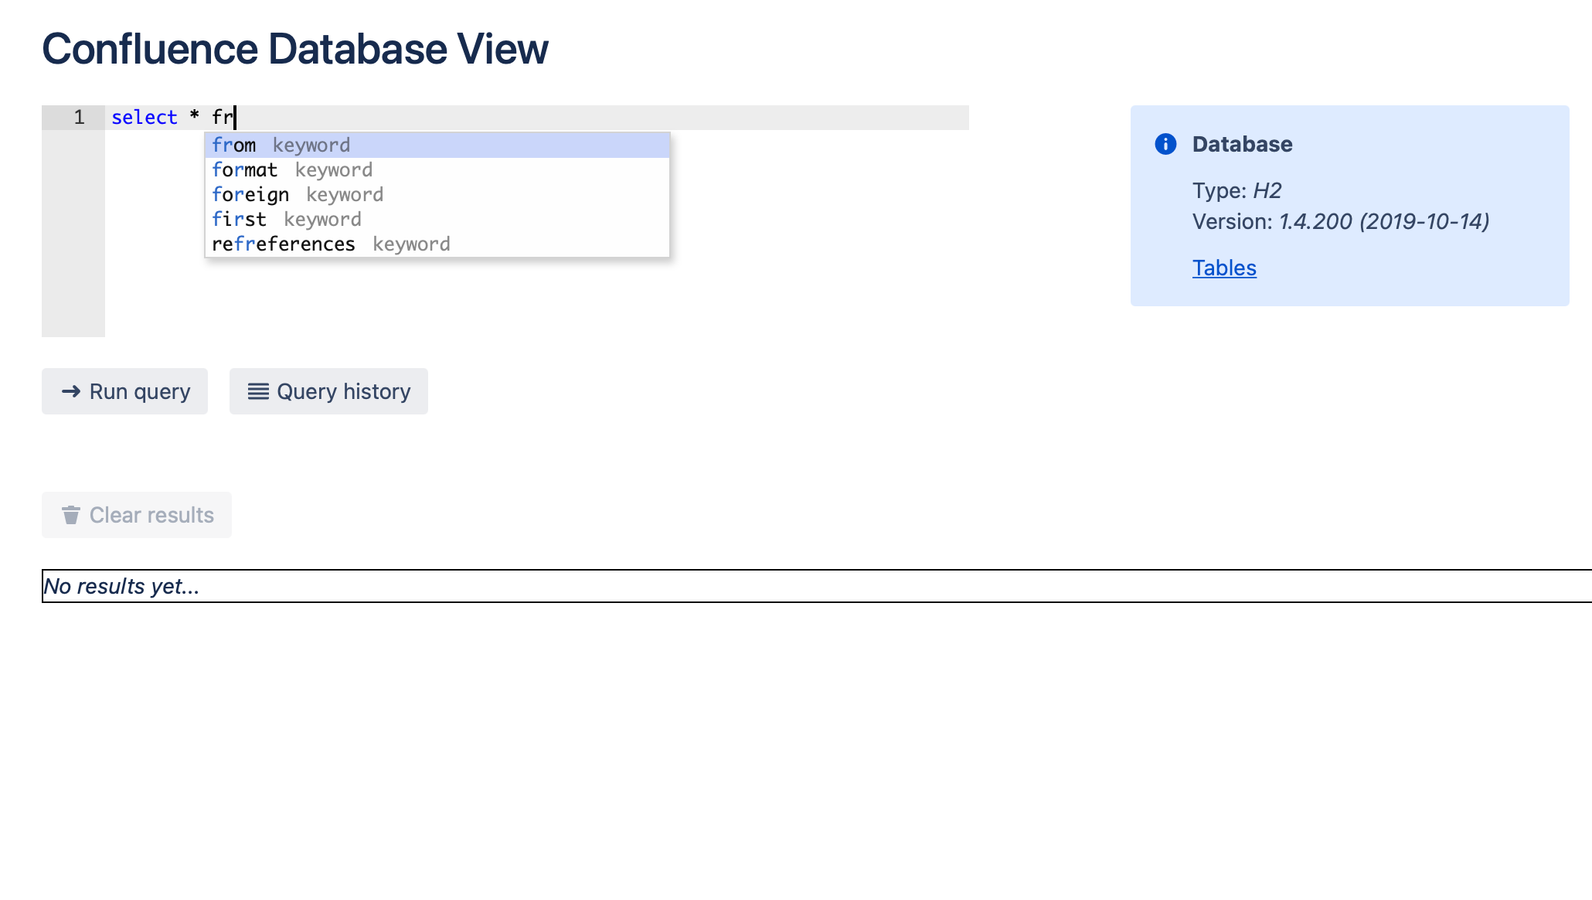Click the list icon on Query history
Image resolution: width=1592 pixels, height=900 pixels.
coord(258,391)
